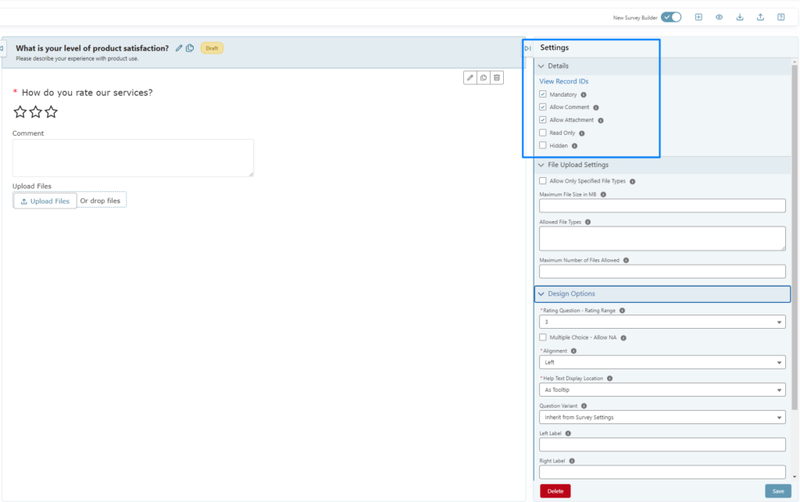The width and height of the screenshot is (800, 502).
Task: Click info icon beside Left Label
Action: point(568,434)
